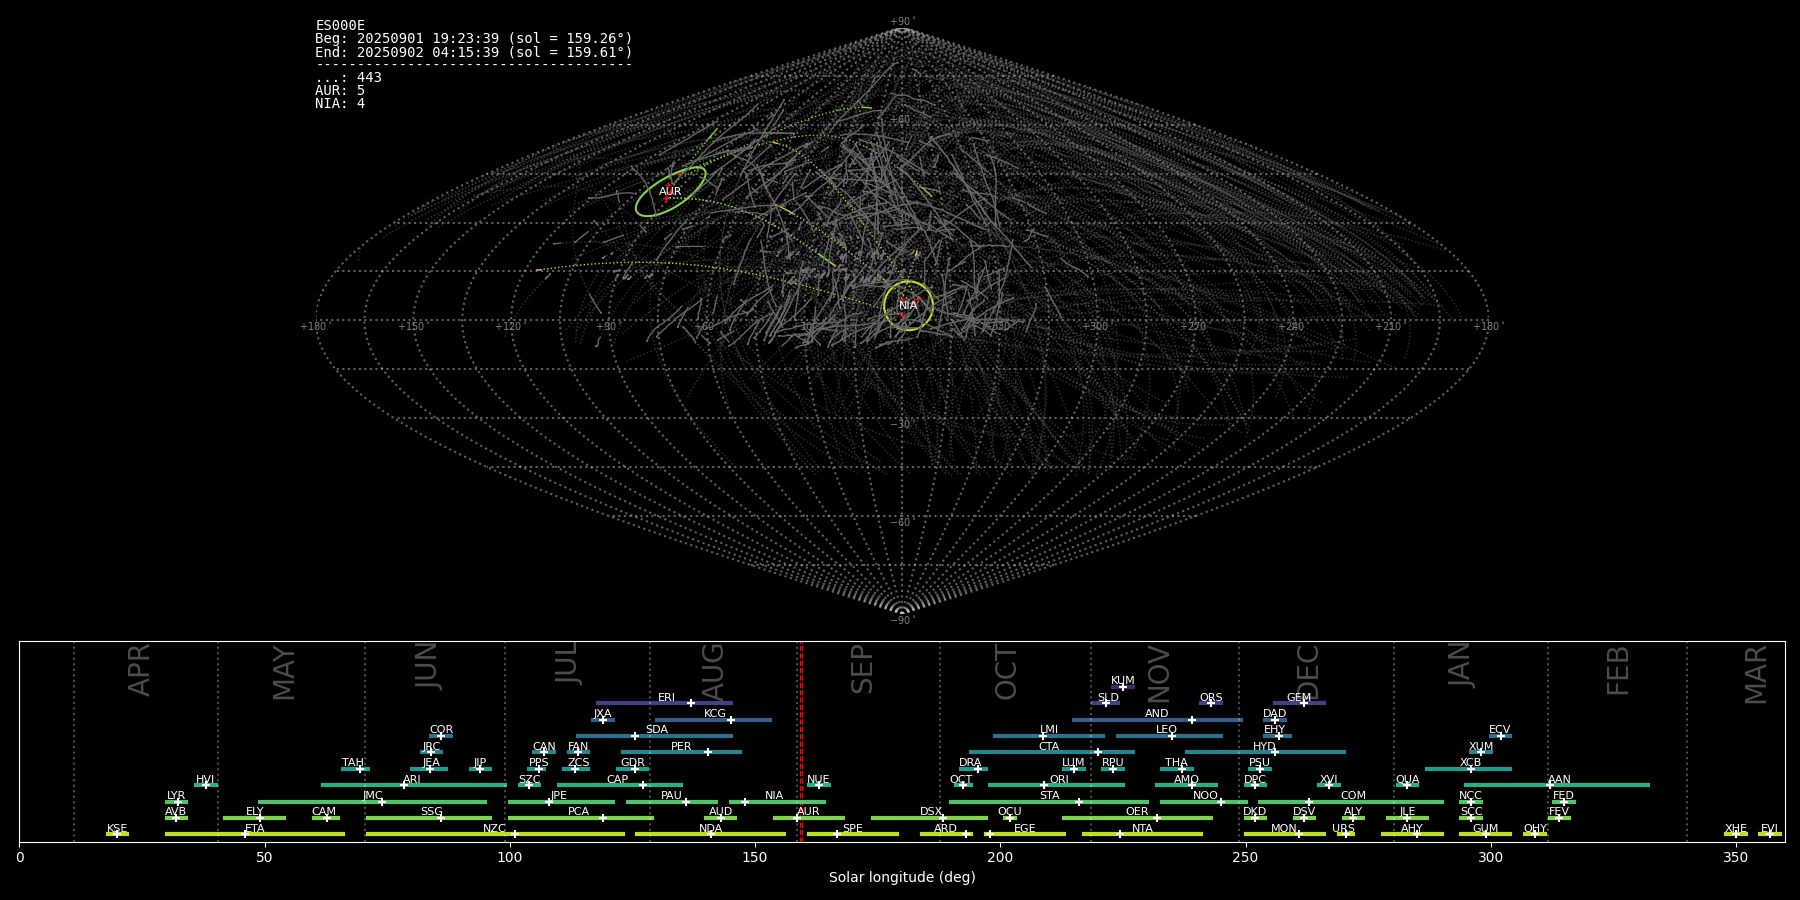Viewport: 1800px width, 900px height.
Task: Click the SDA shower label
Action: 656,730
